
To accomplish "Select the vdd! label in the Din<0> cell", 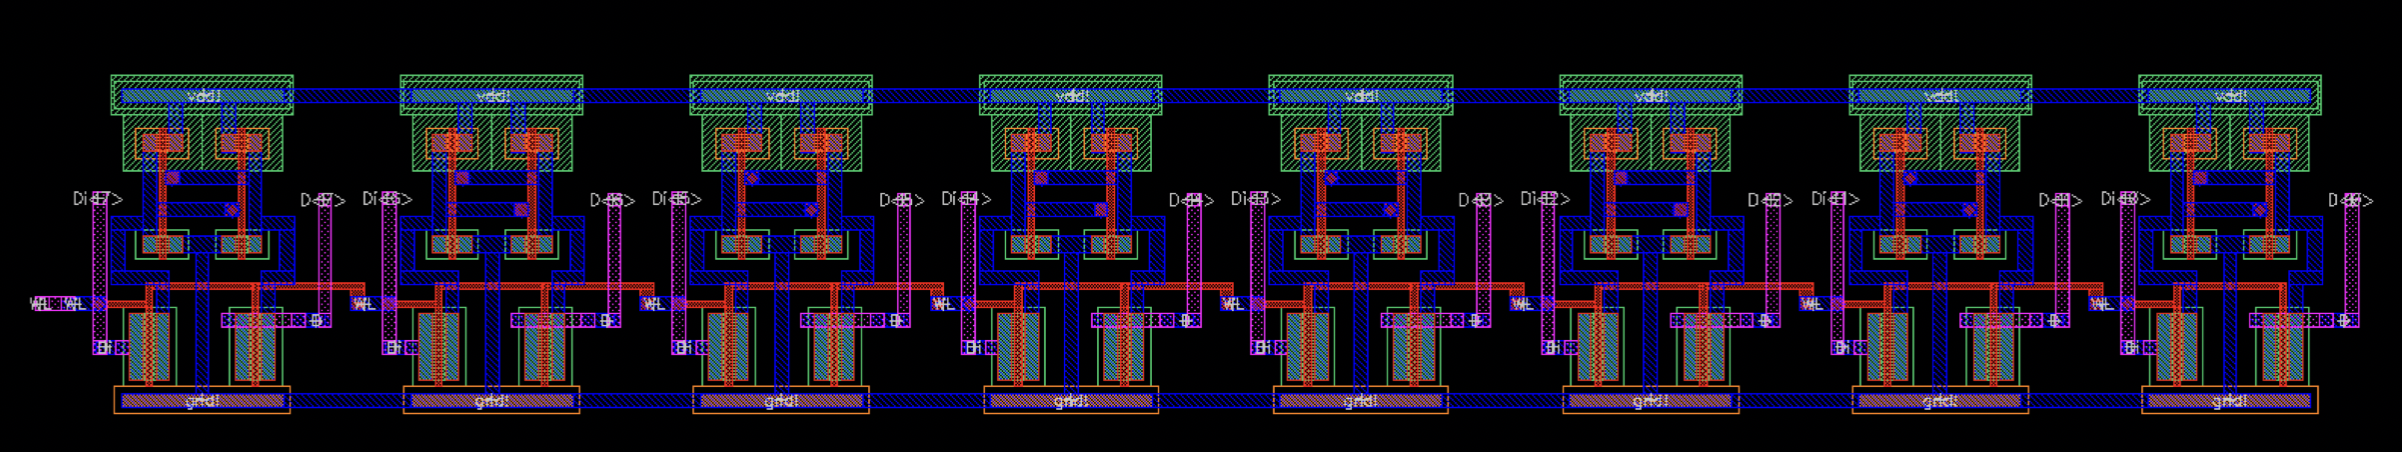I will (2232, 96).
